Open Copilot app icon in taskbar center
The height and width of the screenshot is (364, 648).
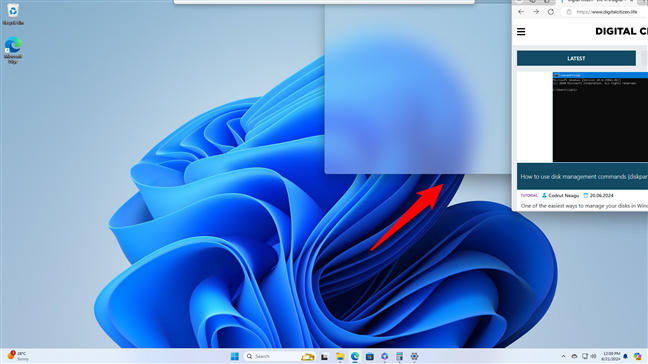384,356
